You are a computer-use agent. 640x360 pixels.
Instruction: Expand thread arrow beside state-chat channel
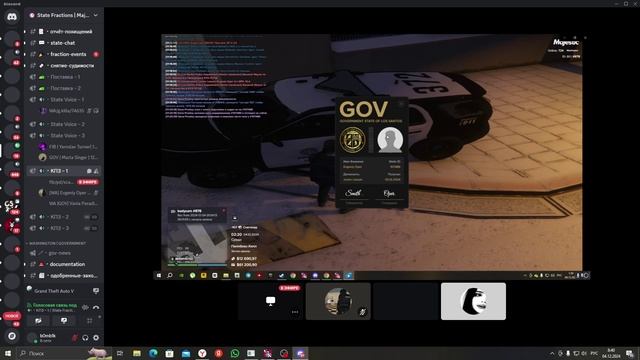tap(25, 43)
